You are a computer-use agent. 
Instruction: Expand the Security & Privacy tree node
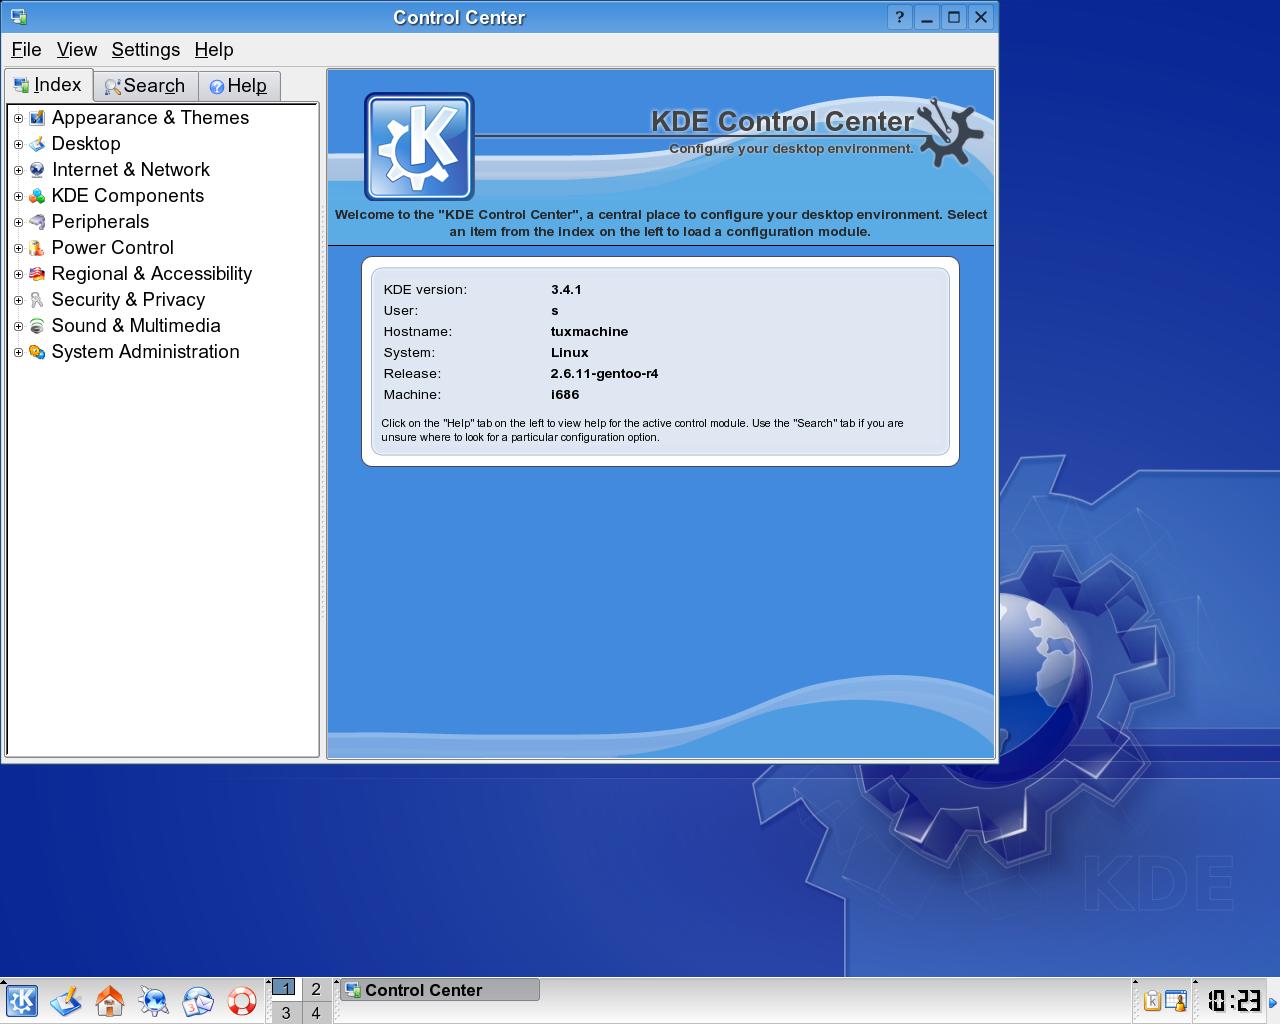[18, 300]
